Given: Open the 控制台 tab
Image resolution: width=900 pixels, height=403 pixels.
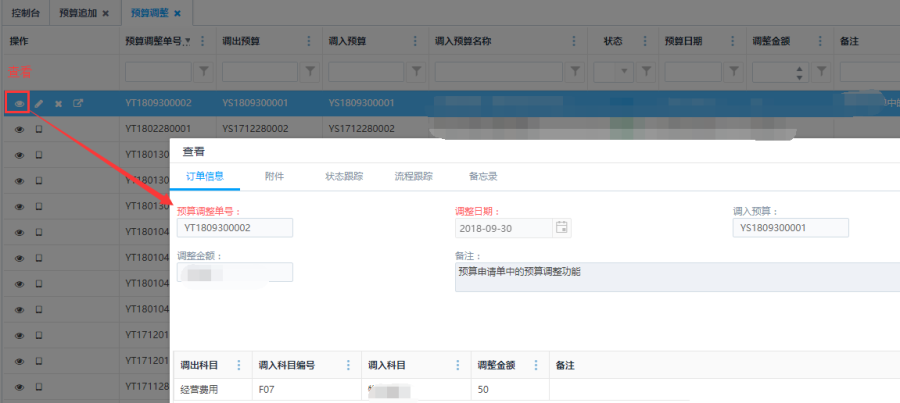Looking at the screenshot, I should click(x=24, y=13).
